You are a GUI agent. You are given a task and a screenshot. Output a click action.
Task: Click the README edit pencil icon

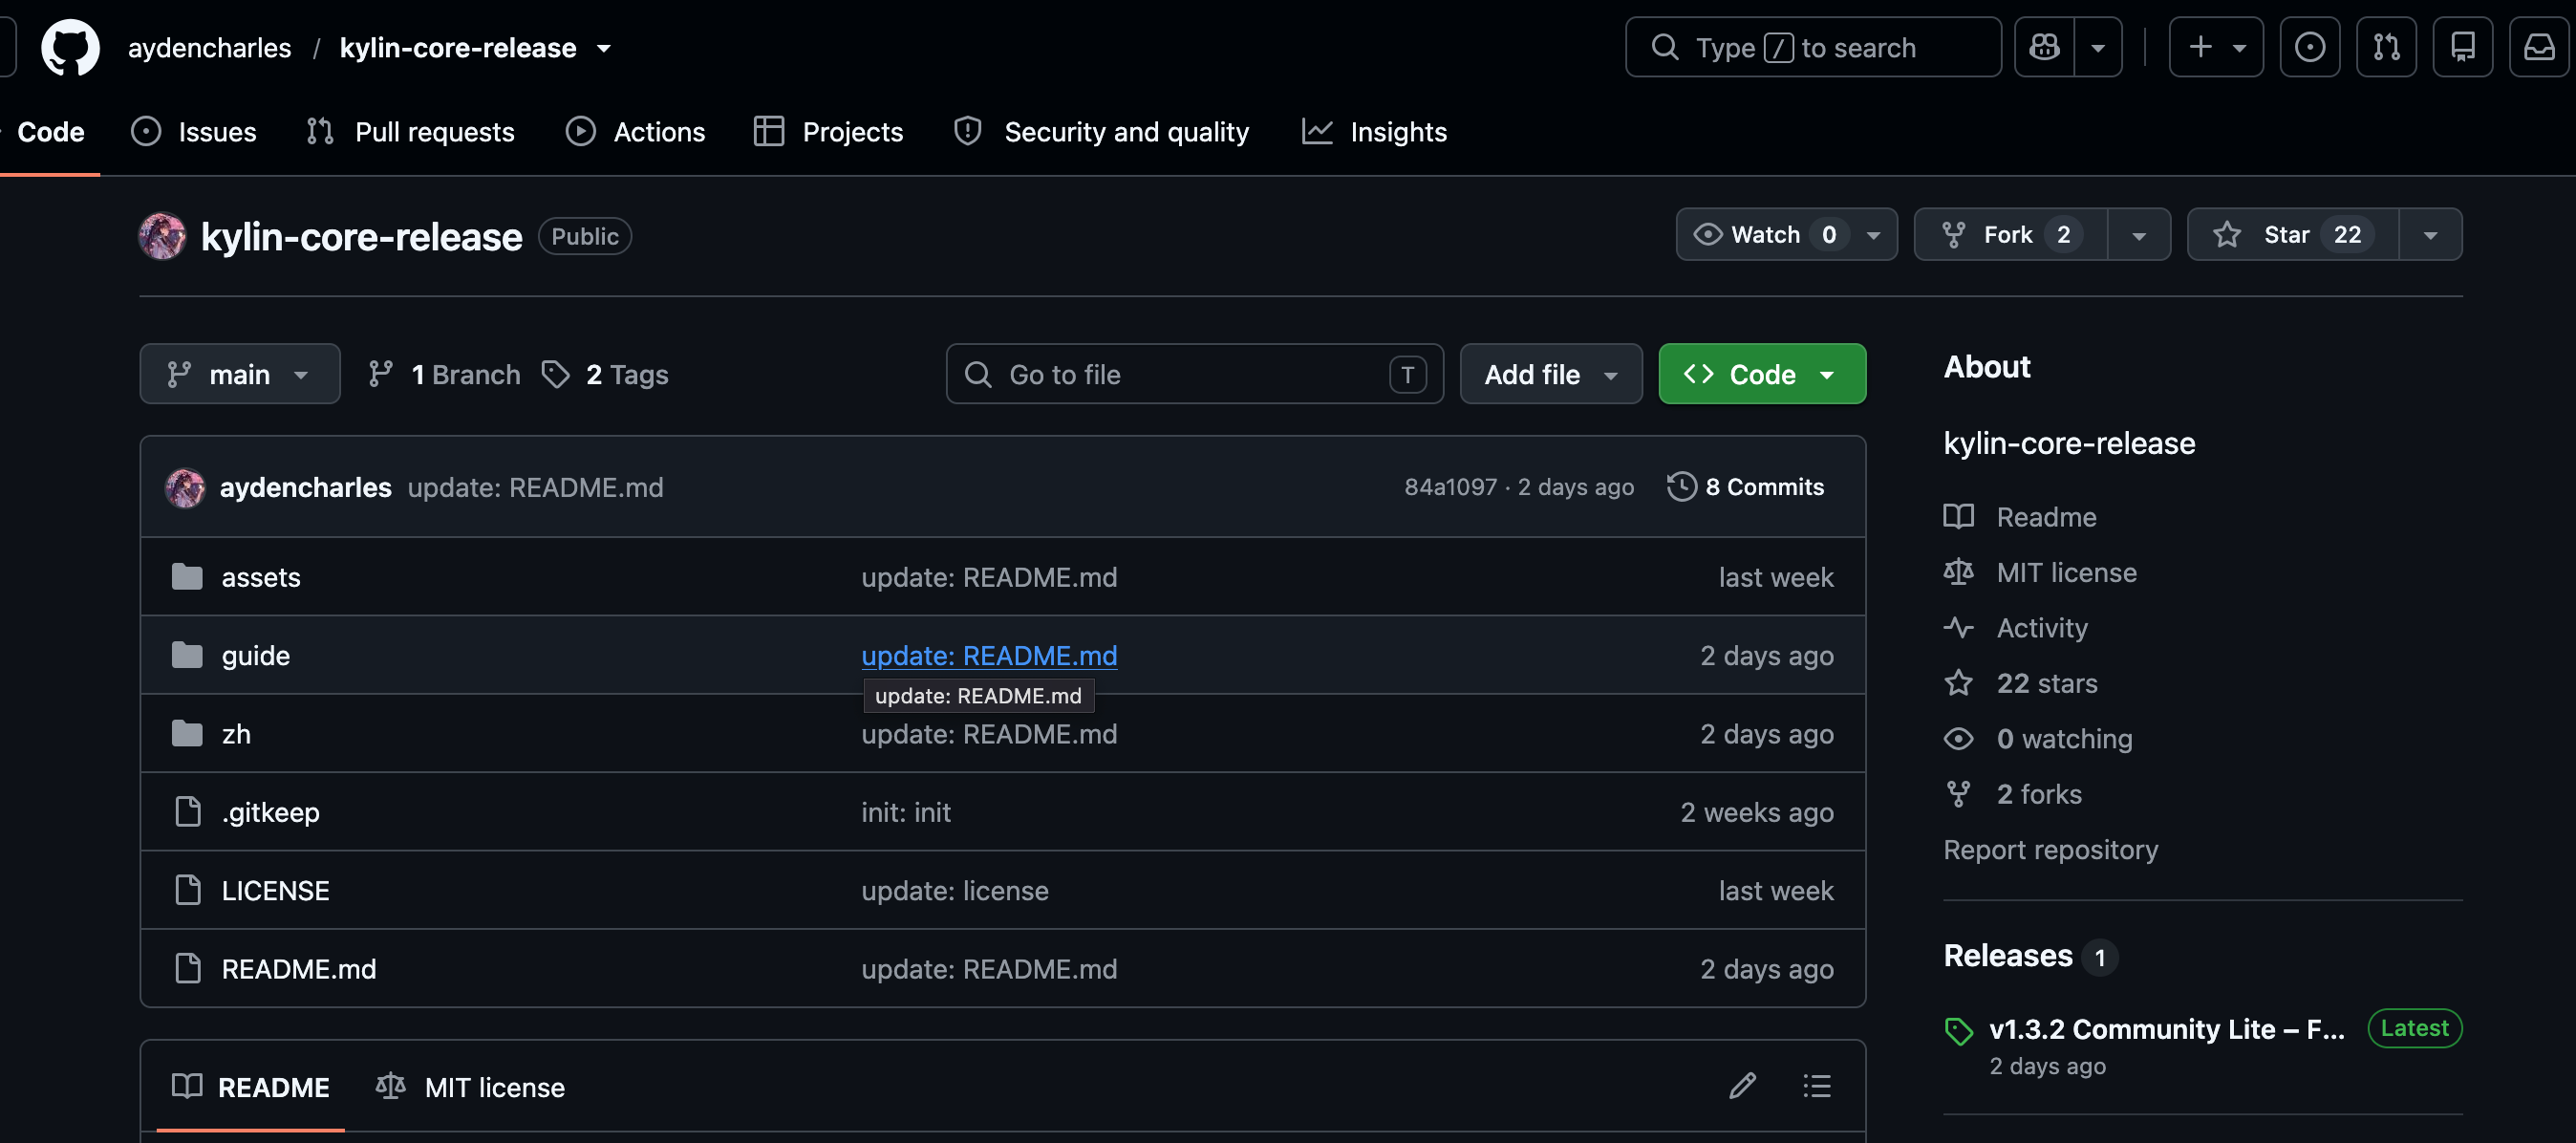pos(1742,1086)
